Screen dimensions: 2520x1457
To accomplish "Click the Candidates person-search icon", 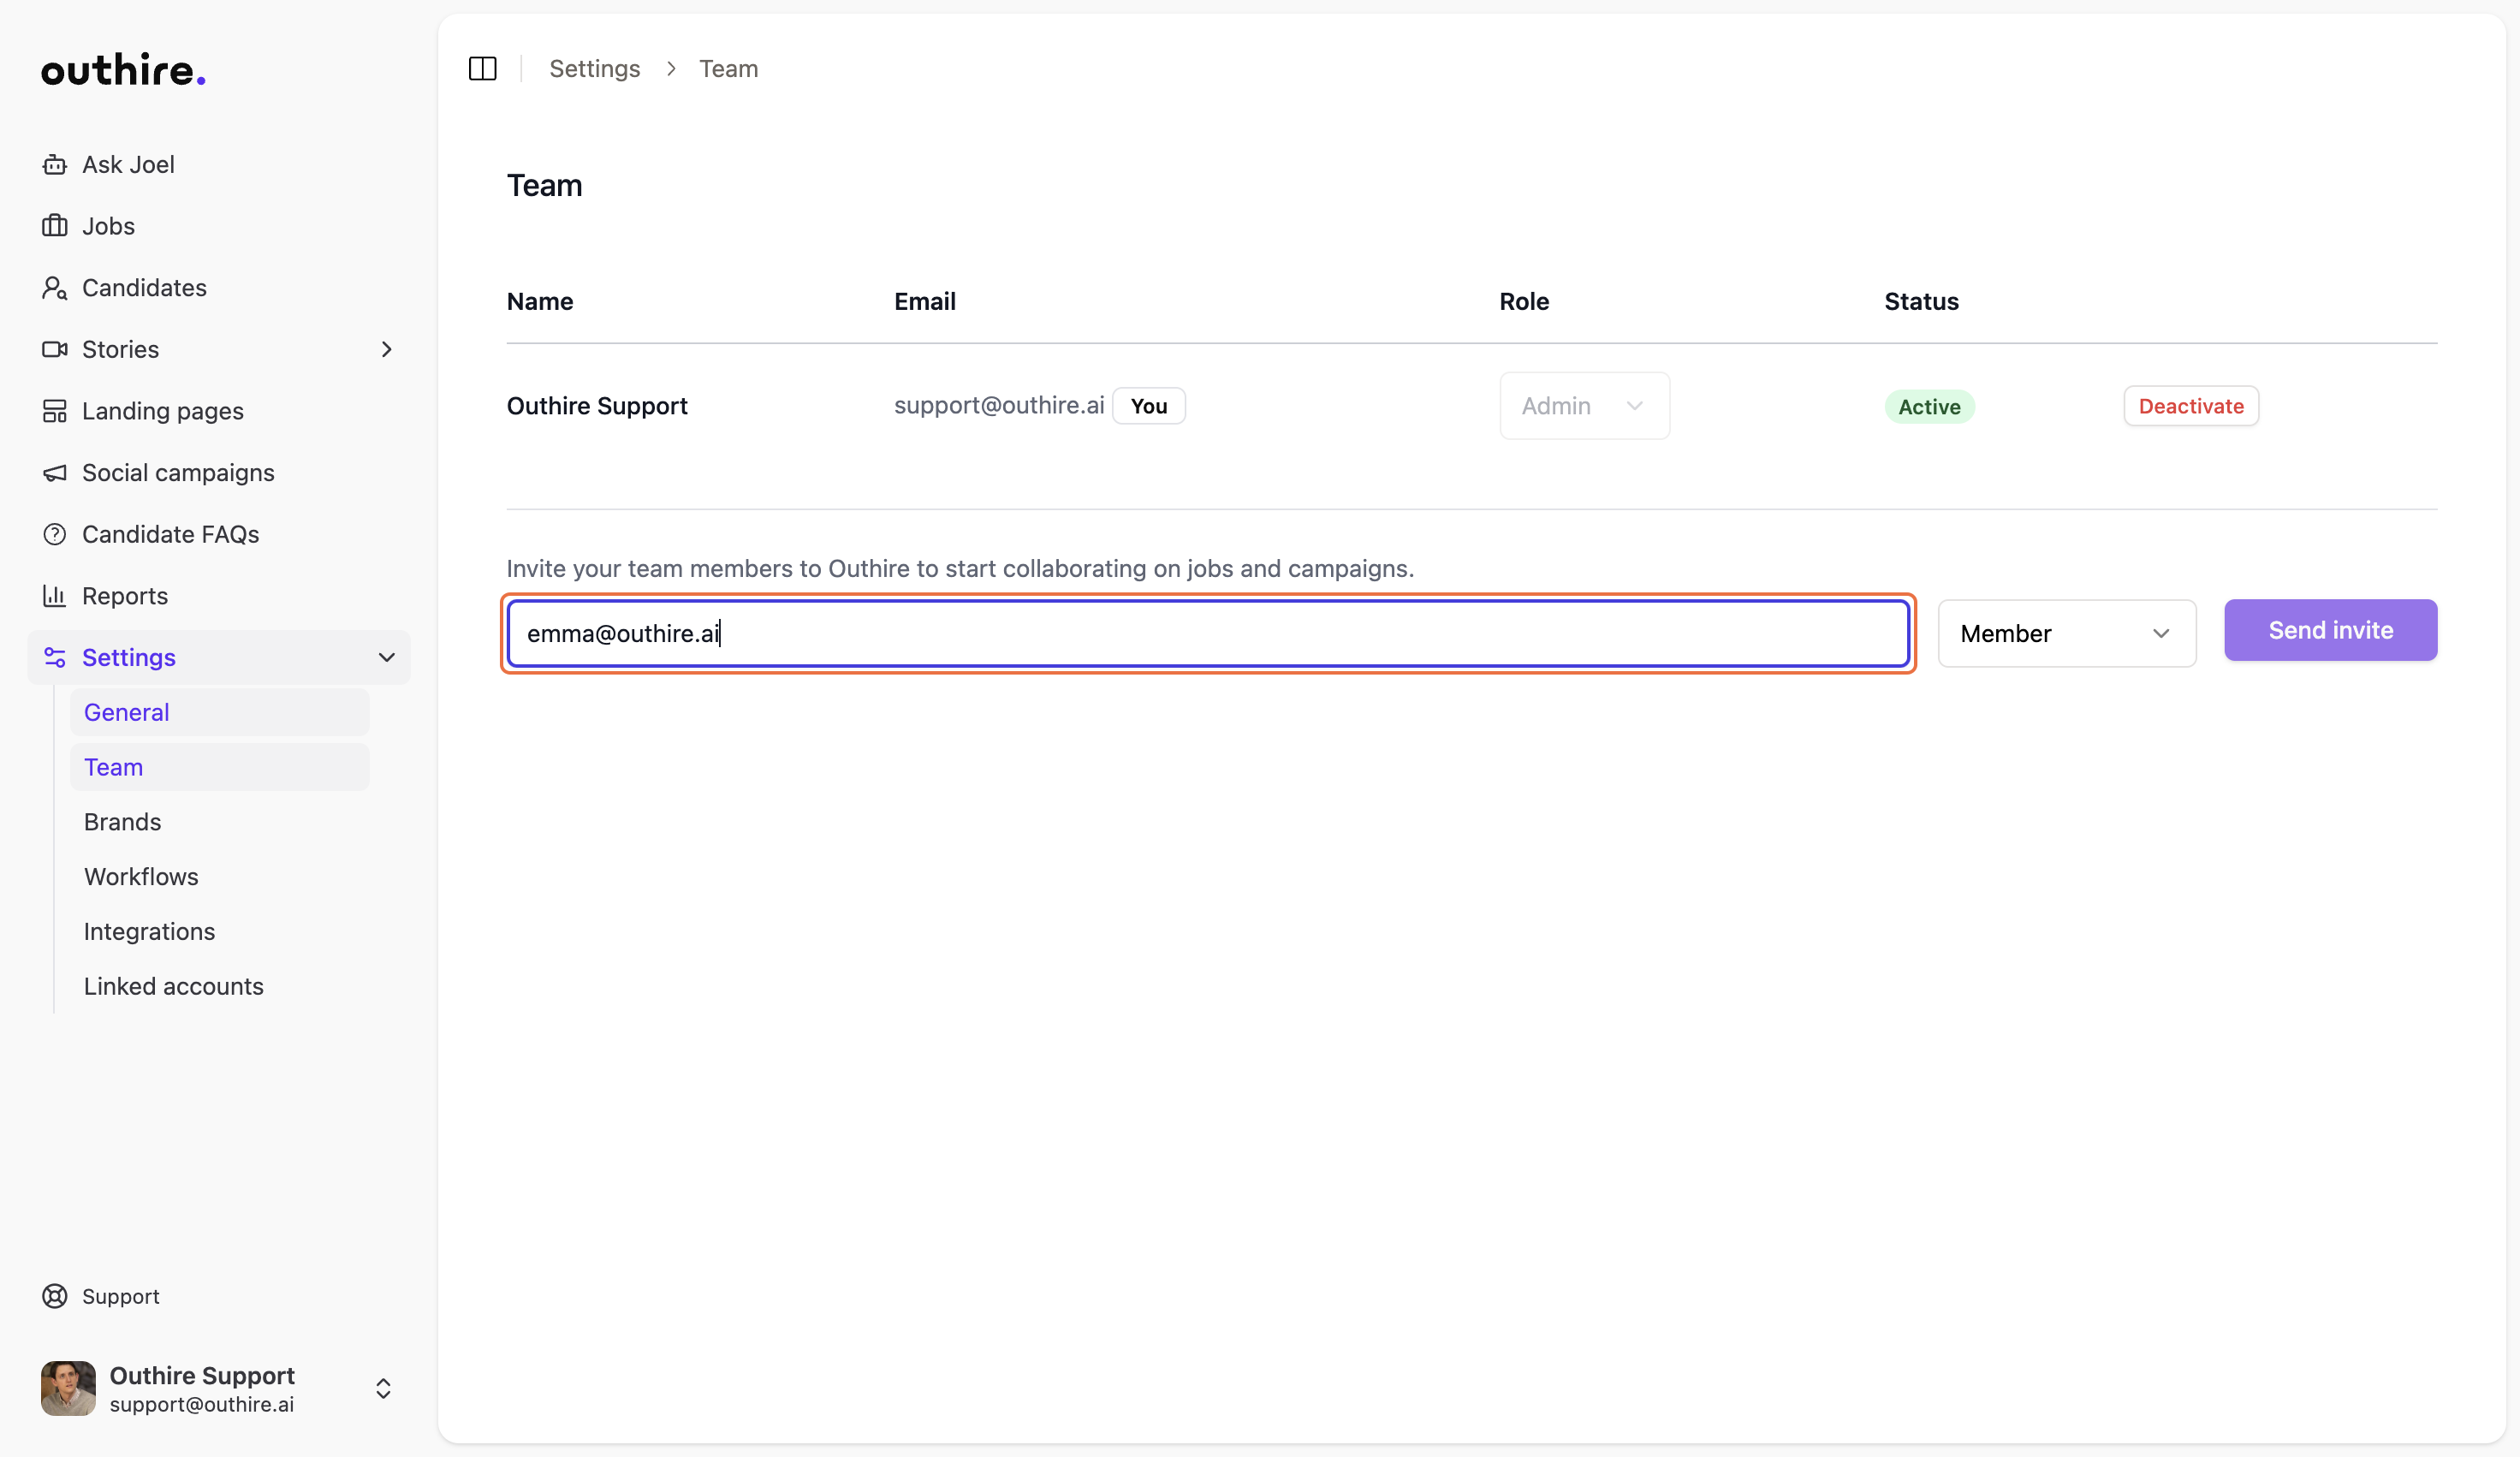I will [x=54, y=288].
